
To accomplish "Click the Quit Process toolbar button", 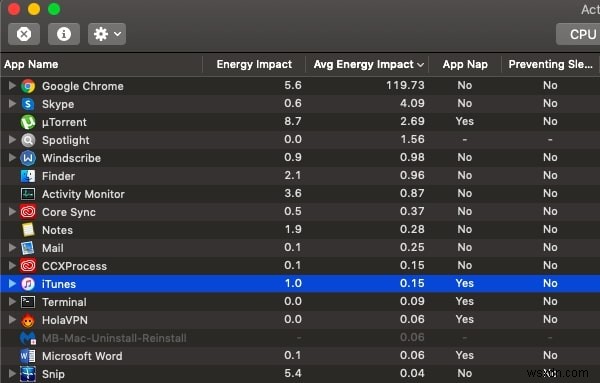I will pyautogui.click(x=24, y=34).
